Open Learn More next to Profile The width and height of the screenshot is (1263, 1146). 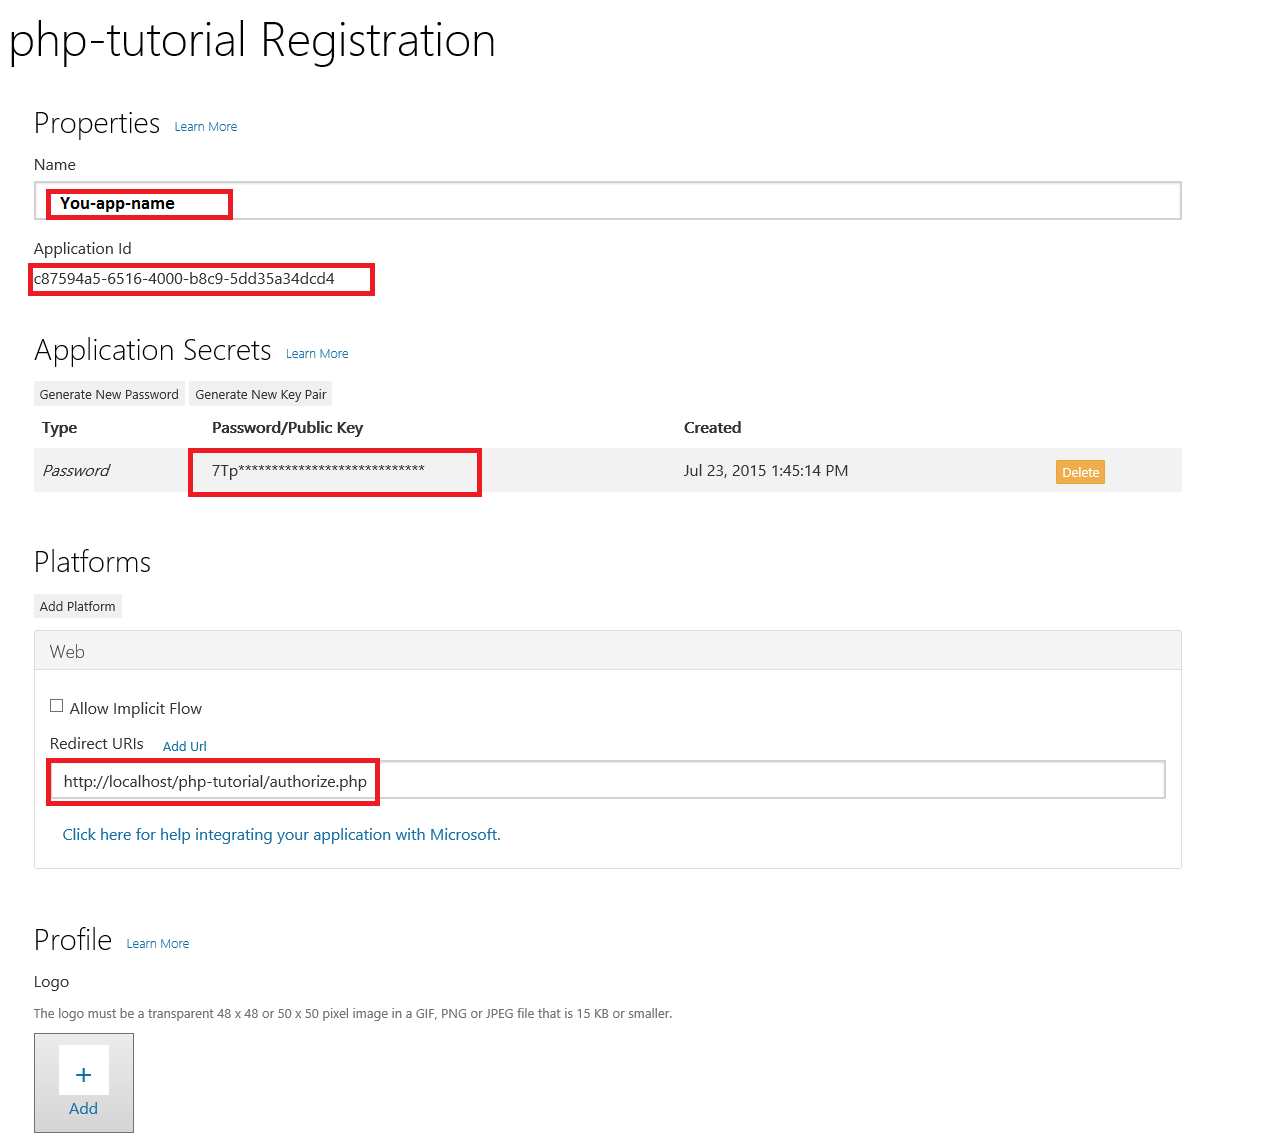[157, 944]
